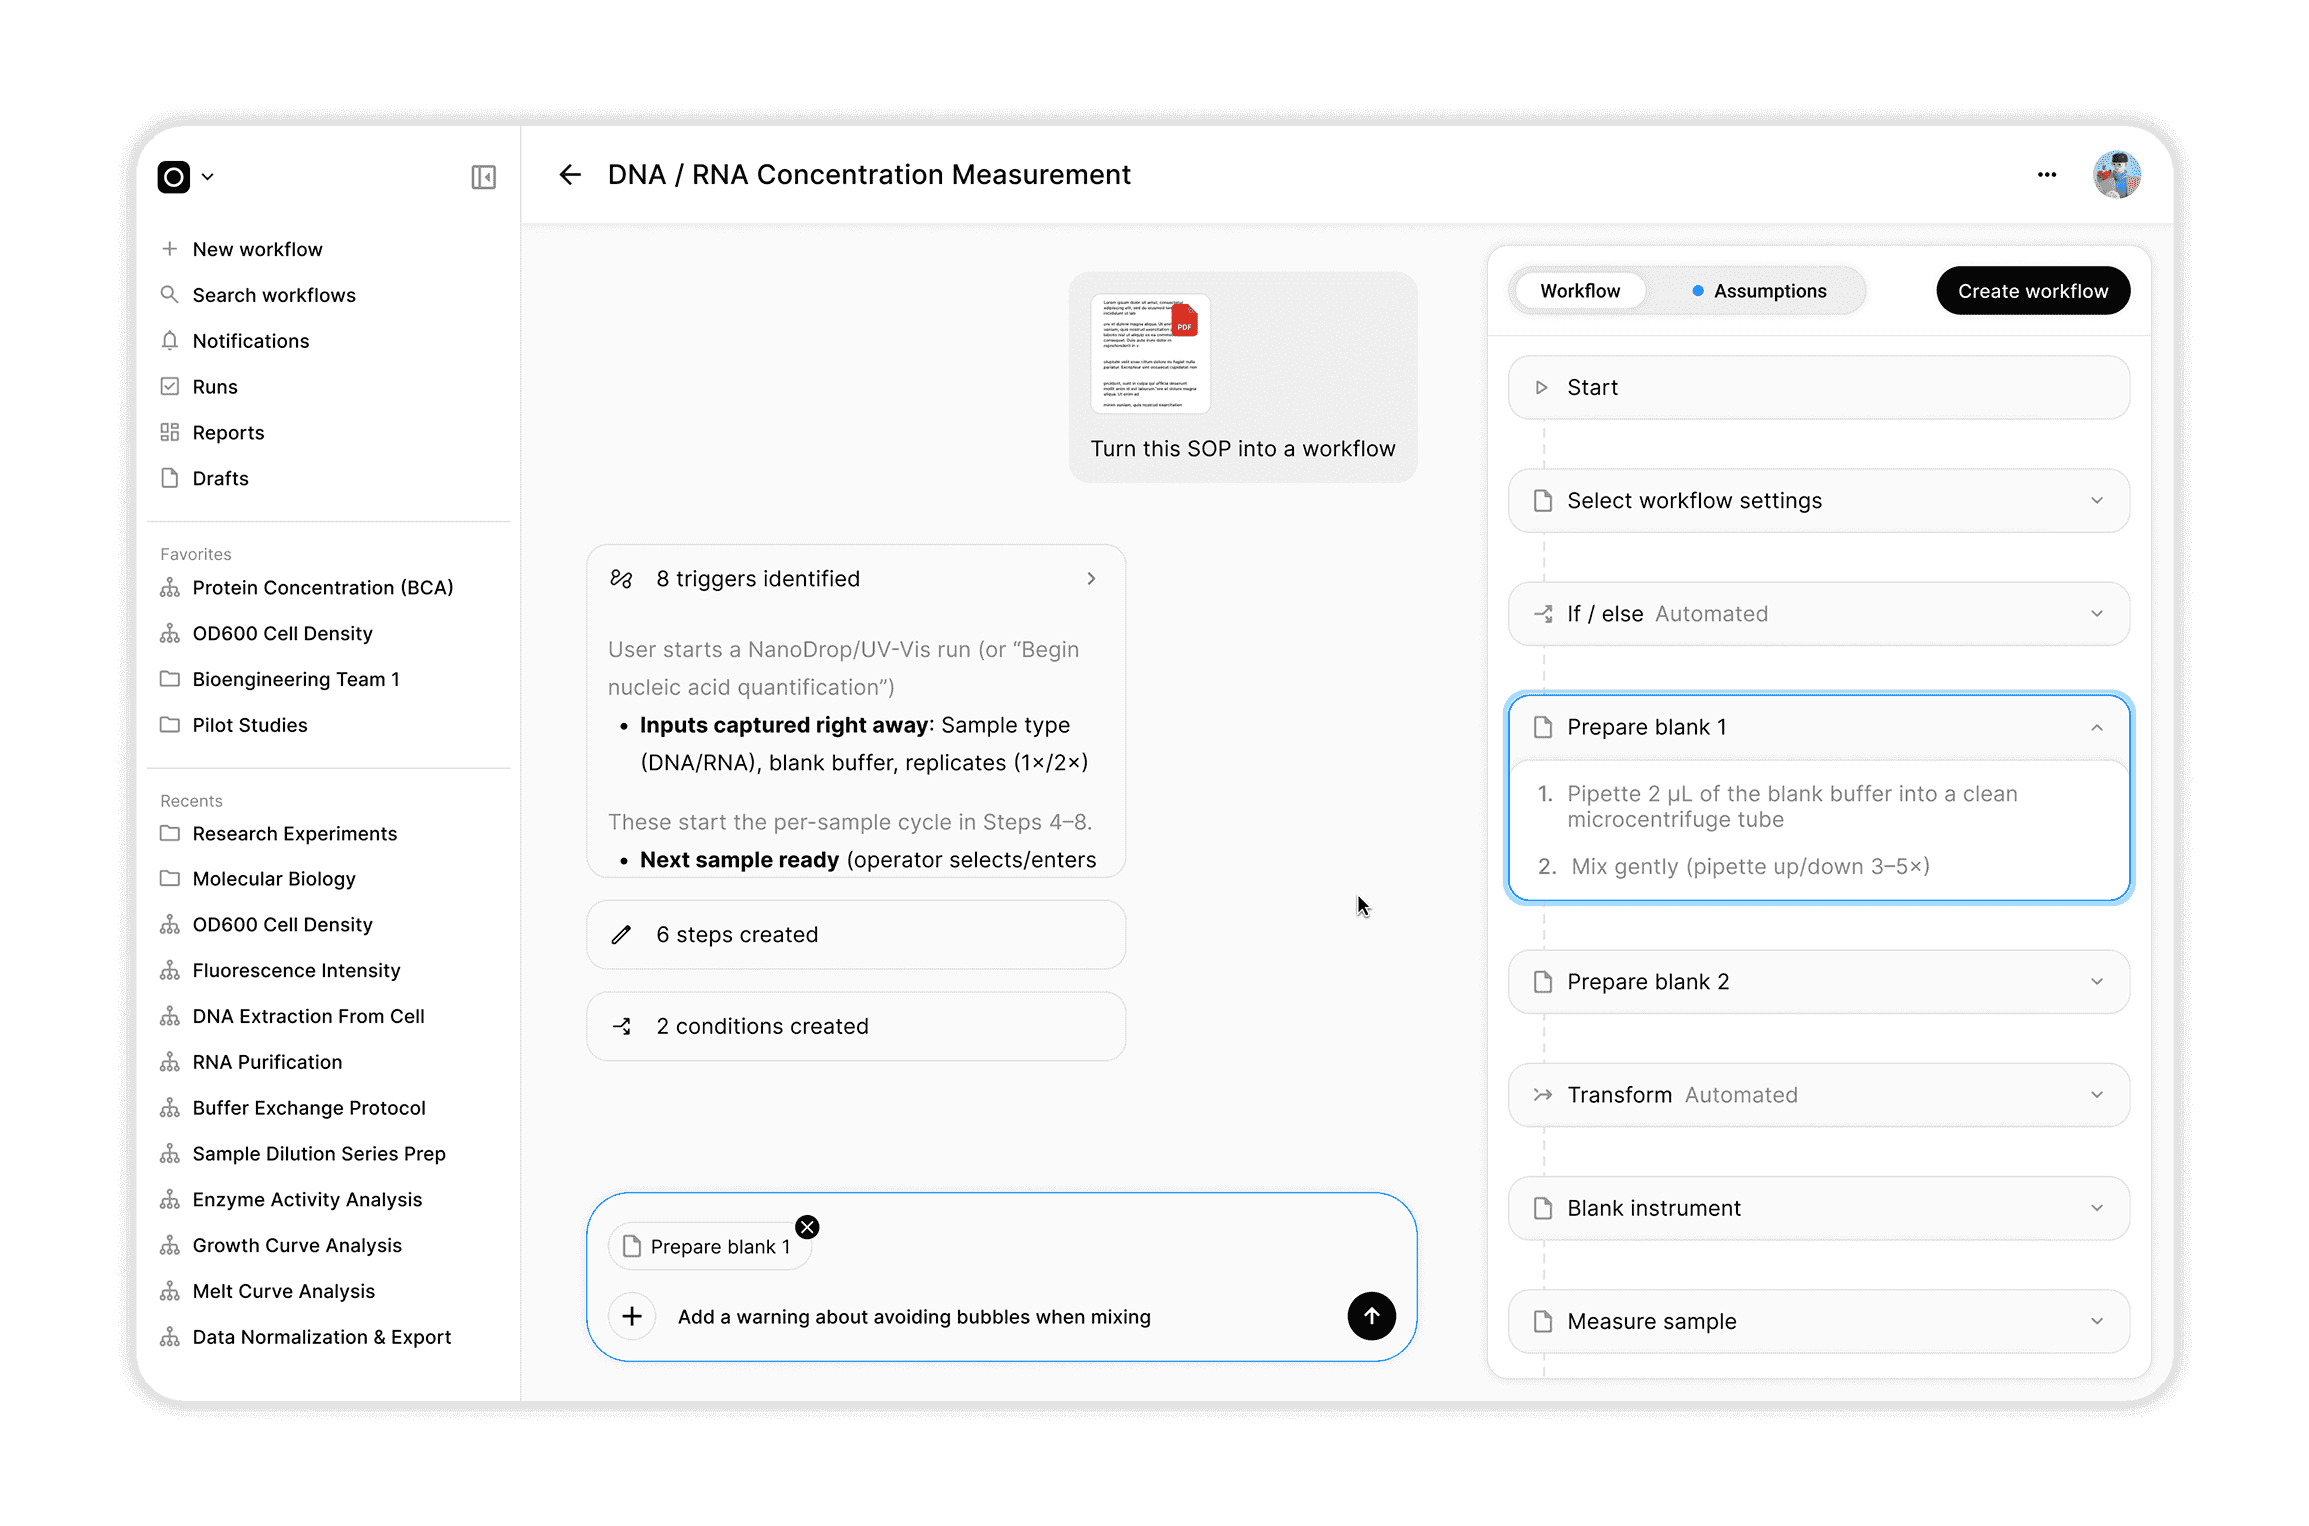Image resolution: width=2309 pixels, height=1526 pixels.
Task: Open the three-dots more options menu
Action: tap(2047, 175)
